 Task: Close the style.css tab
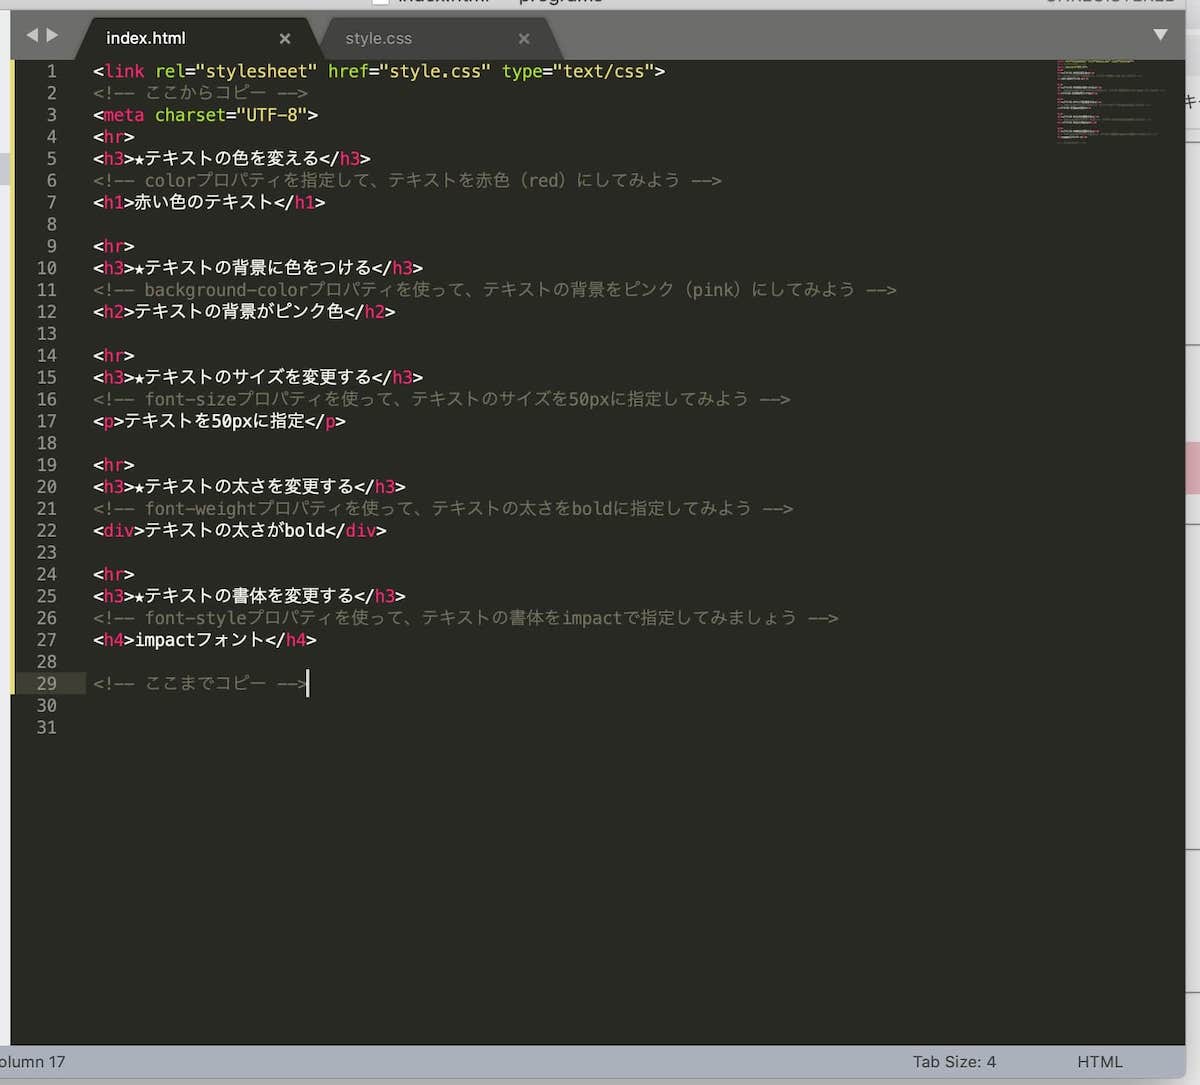[524, 38]
